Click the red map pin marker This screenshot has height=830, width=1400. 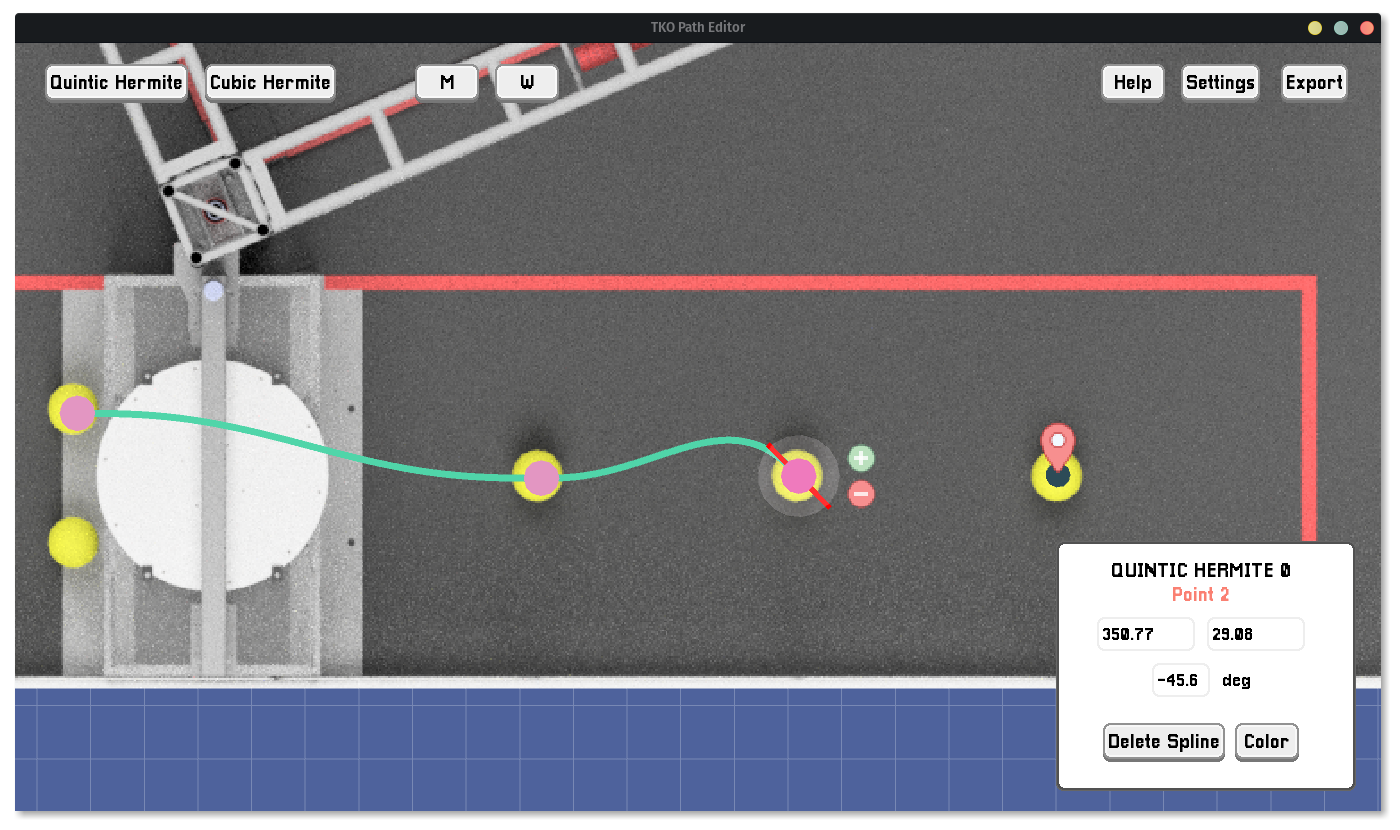tap(1057, 447)
